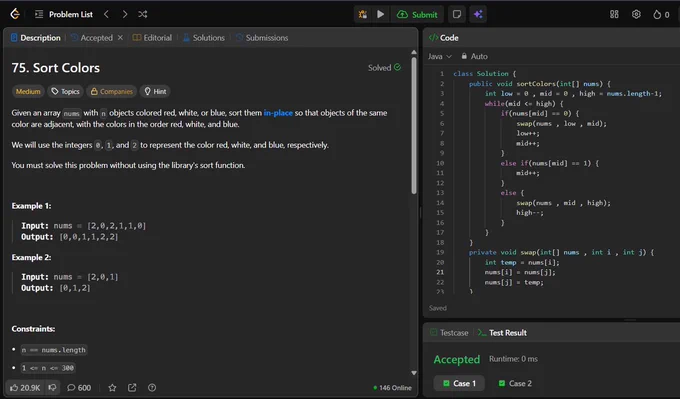Image resolution: width=680 pixels, height=399 pixels.
Task: Open the settings gear icon
Action: (636, 14)
